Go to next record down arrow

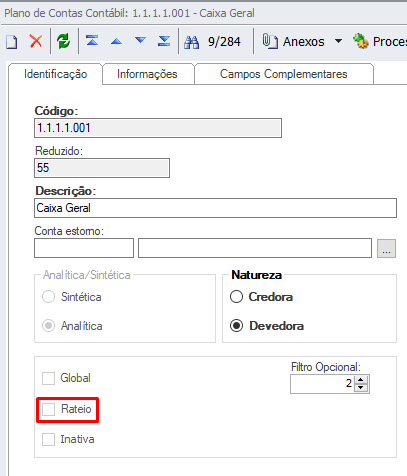click(141, 41)
